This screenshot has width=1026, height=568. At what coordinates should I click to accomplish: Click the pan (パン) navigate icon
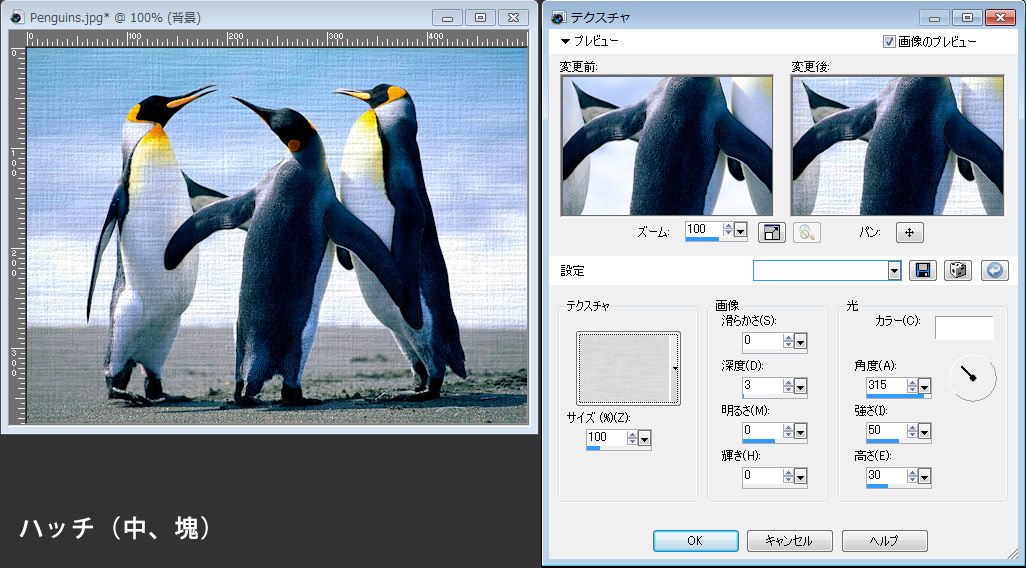909,232
